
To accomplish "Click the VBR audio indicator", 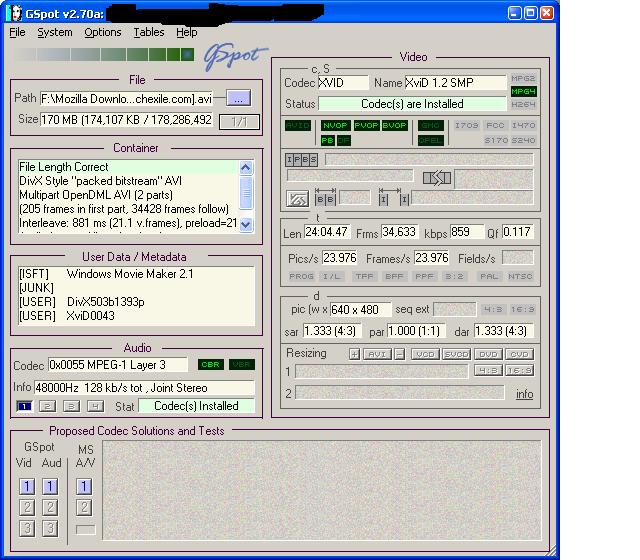I will pyautogui.click(x=242, y=364).
